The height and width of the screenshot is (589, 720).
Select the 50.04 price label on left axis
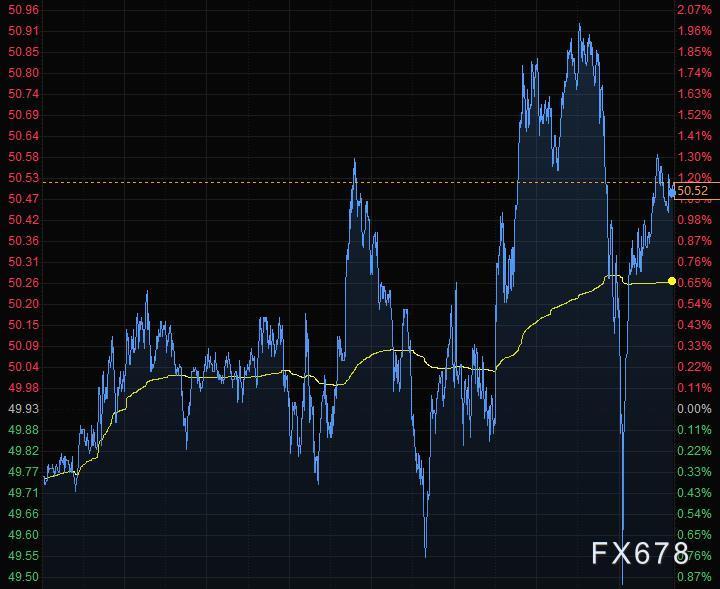tap(23, 367)
